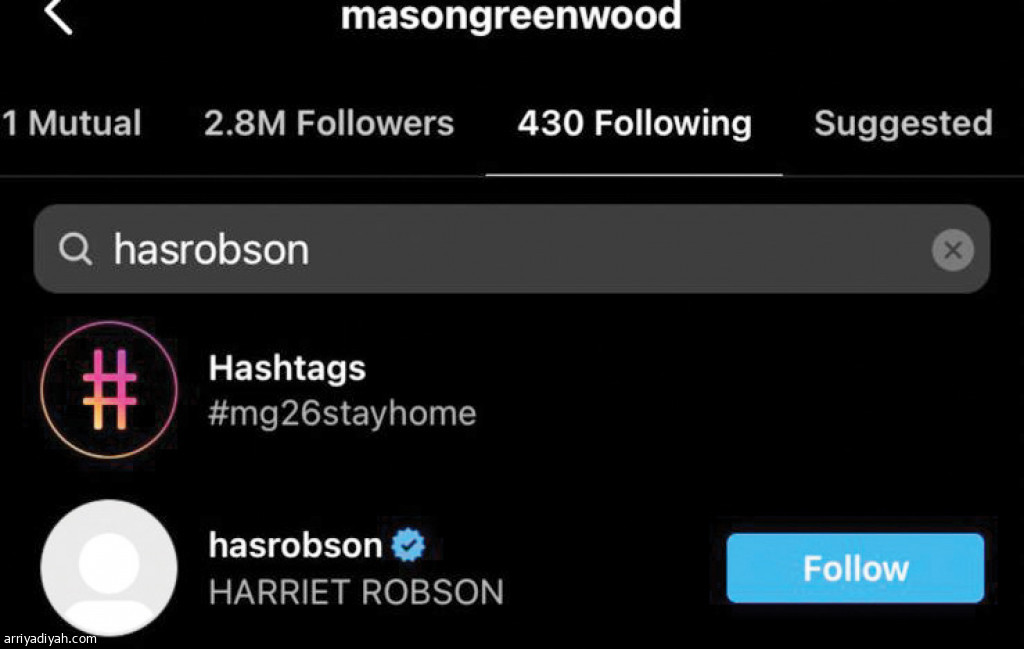
Task: Switch to the 2.8M Followers tab
Action: [x=328, y=123]
